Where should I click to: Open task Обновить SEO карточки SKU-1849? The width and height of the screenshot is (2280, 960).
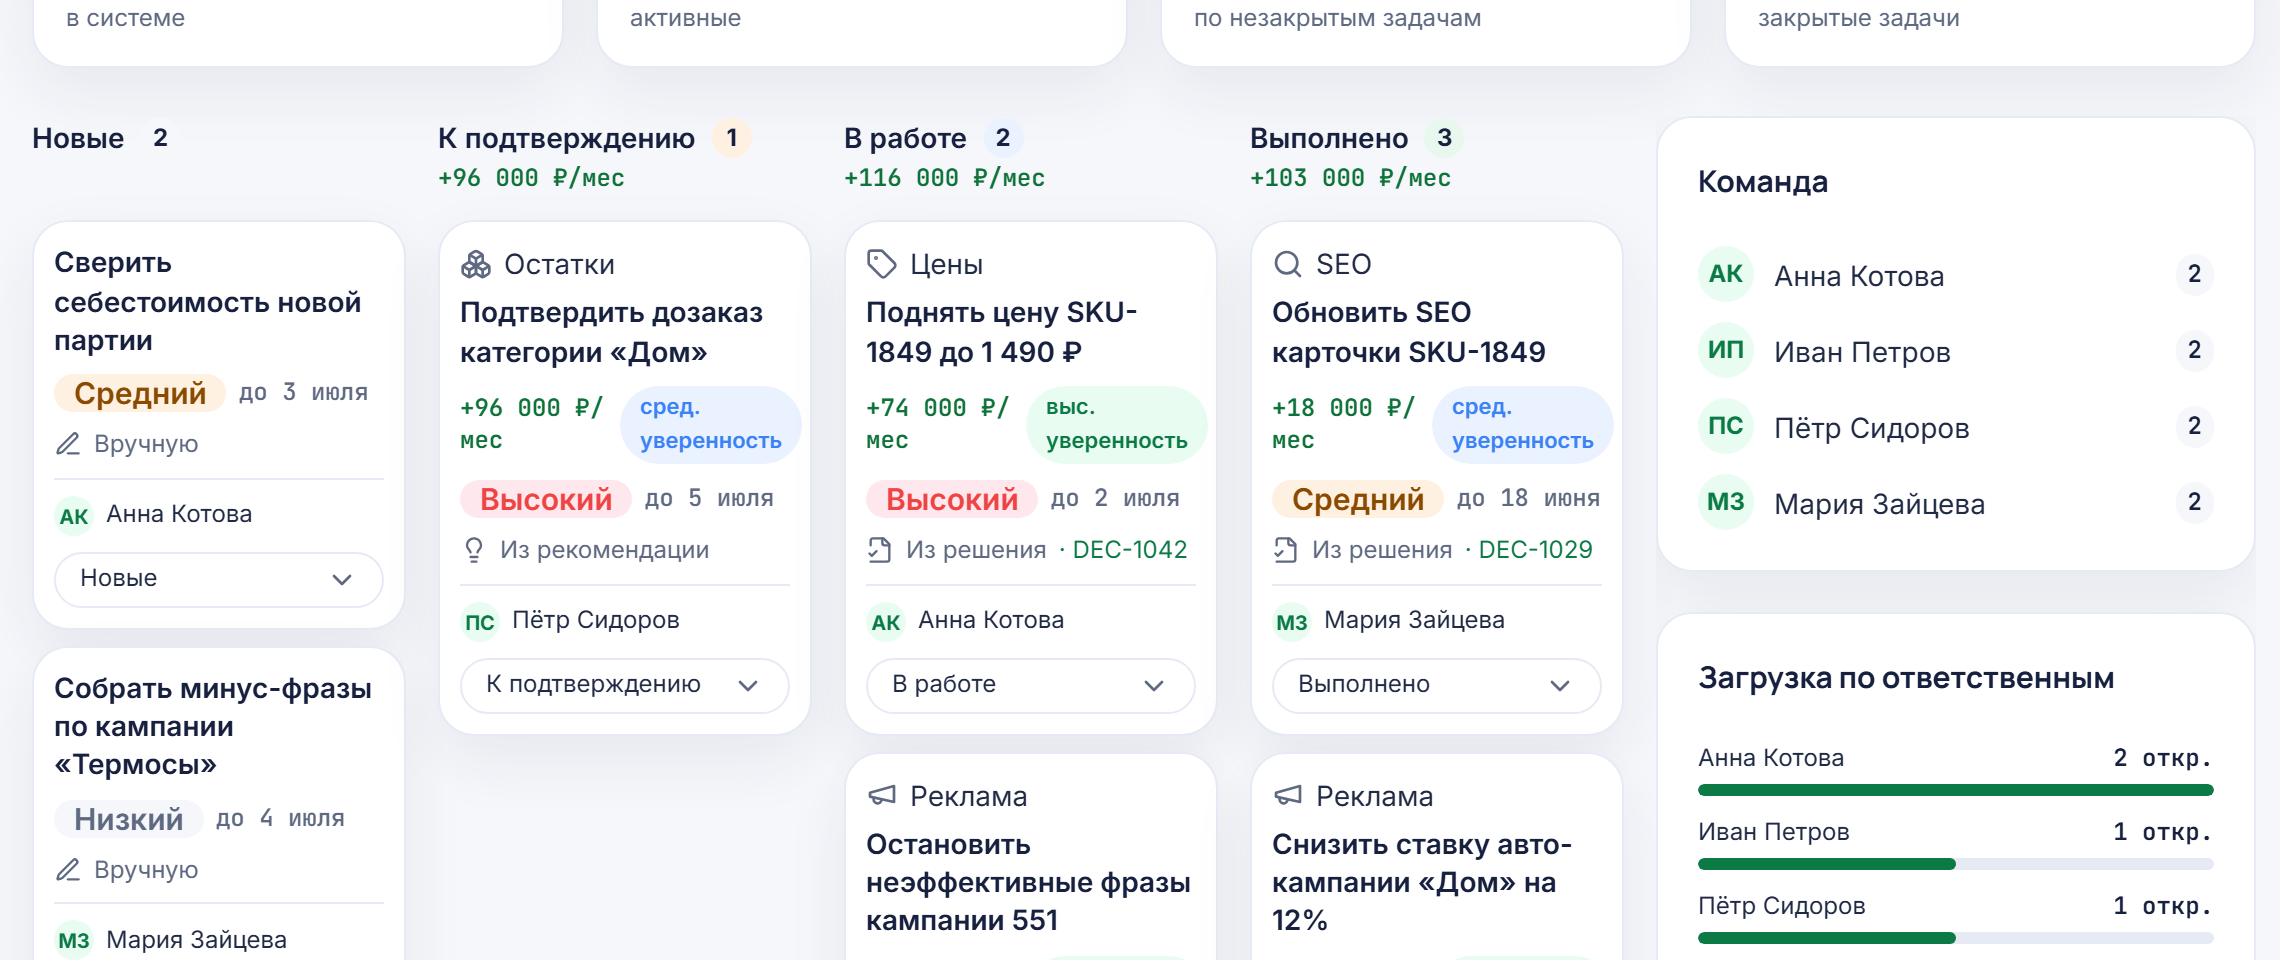click(x=1409, y=332)
